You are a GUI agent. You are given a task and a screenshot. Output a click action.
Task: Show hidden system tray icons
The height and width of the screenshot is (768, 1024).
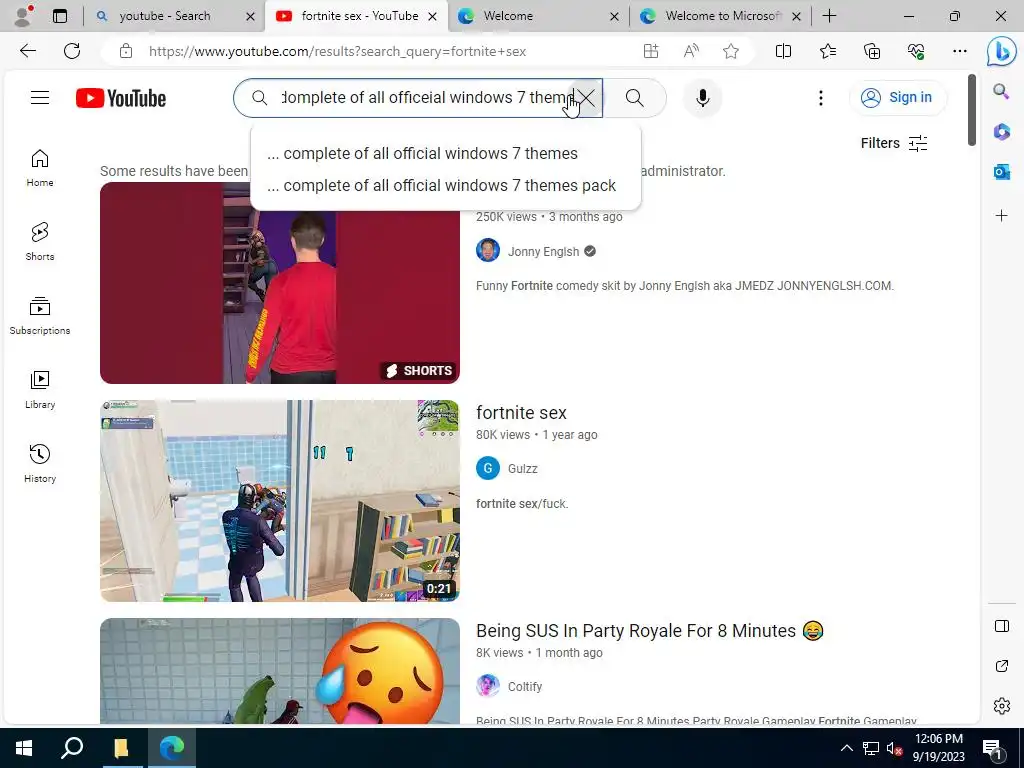tap(846, 748)
